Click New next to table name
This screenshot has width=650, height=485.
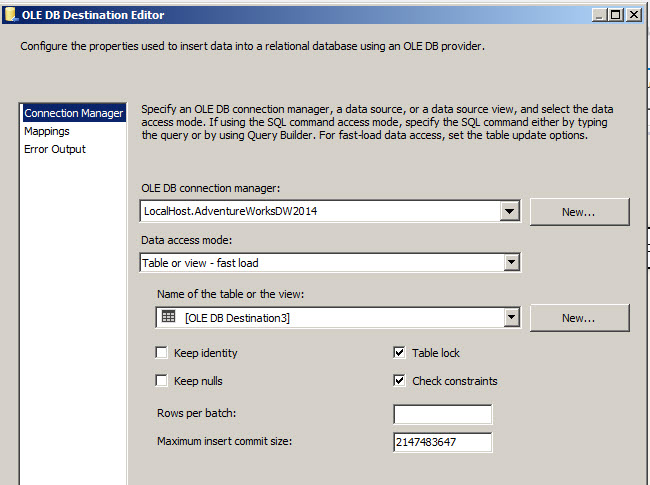click(580, 318)
